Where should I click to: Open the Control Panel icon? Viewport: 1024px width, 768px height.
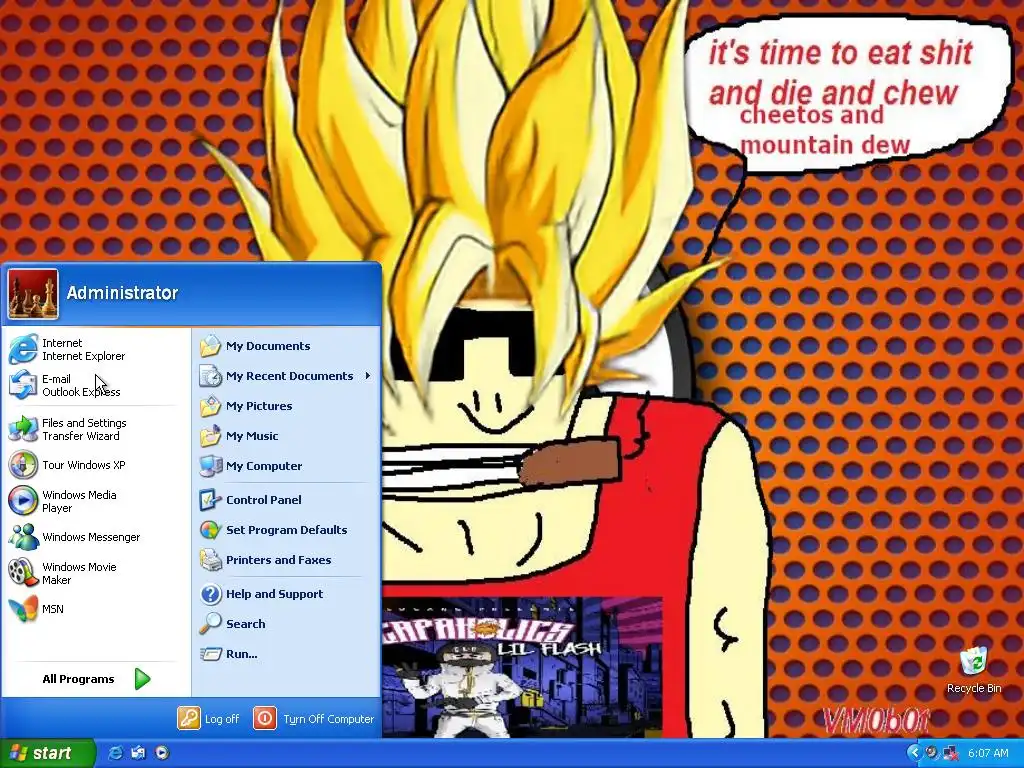coord(210,500)
